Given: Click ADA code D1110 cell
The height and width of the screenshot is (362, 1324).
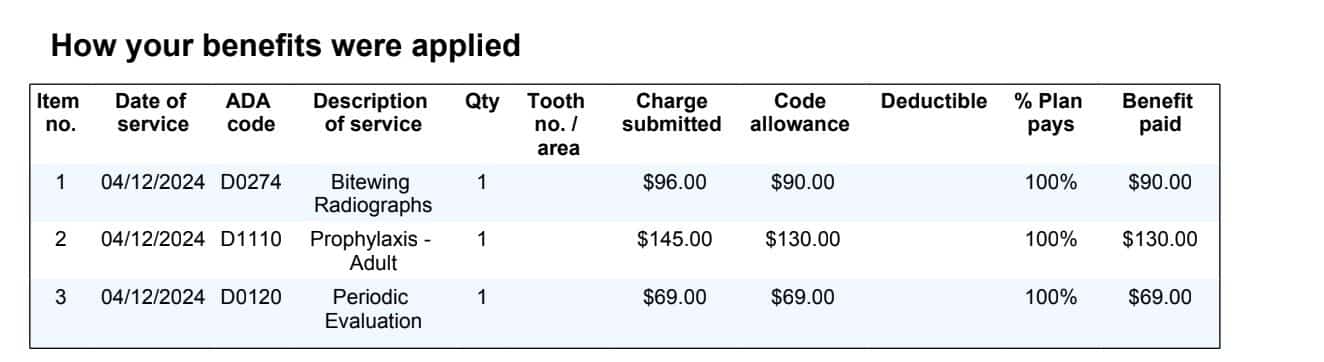Looking at the screenshot, I should [x=251, y=240].
